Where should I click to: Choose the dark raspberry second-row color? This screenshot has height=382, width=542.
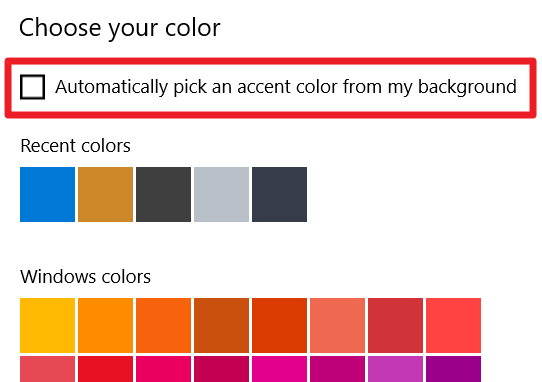click(x=222, y=369)
